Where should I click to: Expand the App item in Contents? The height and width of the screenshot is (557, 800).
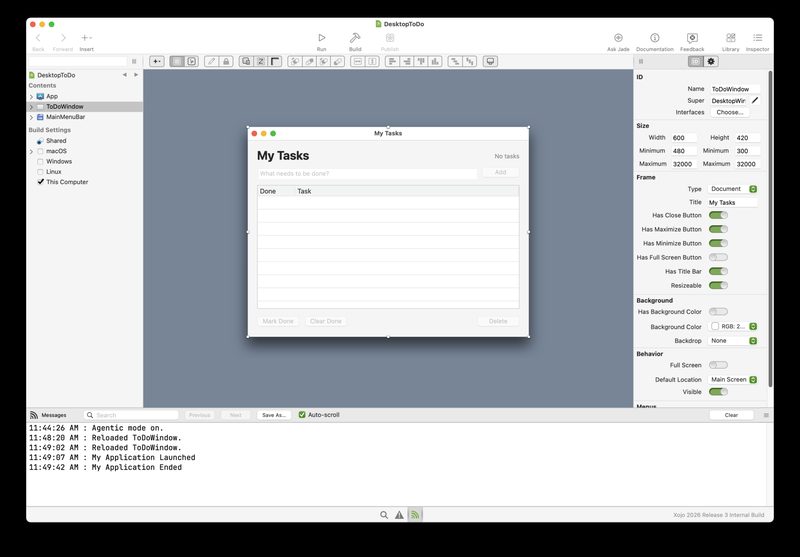pos(31,96)
